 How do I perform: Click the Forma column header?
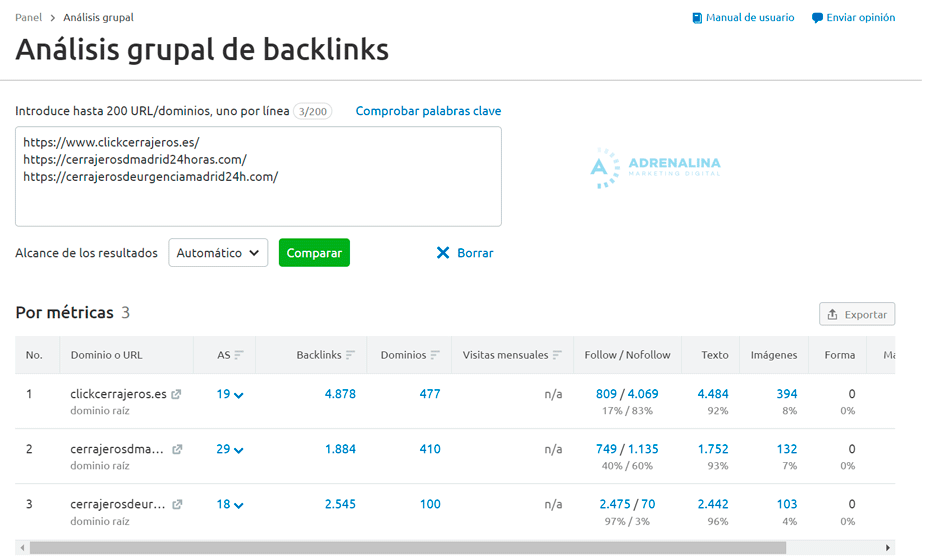[839, 355]
